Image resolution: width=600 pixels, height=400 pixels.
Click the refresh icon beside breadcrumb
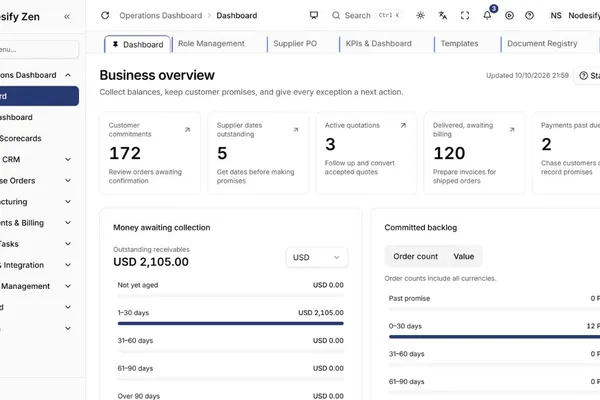[105, 15]
